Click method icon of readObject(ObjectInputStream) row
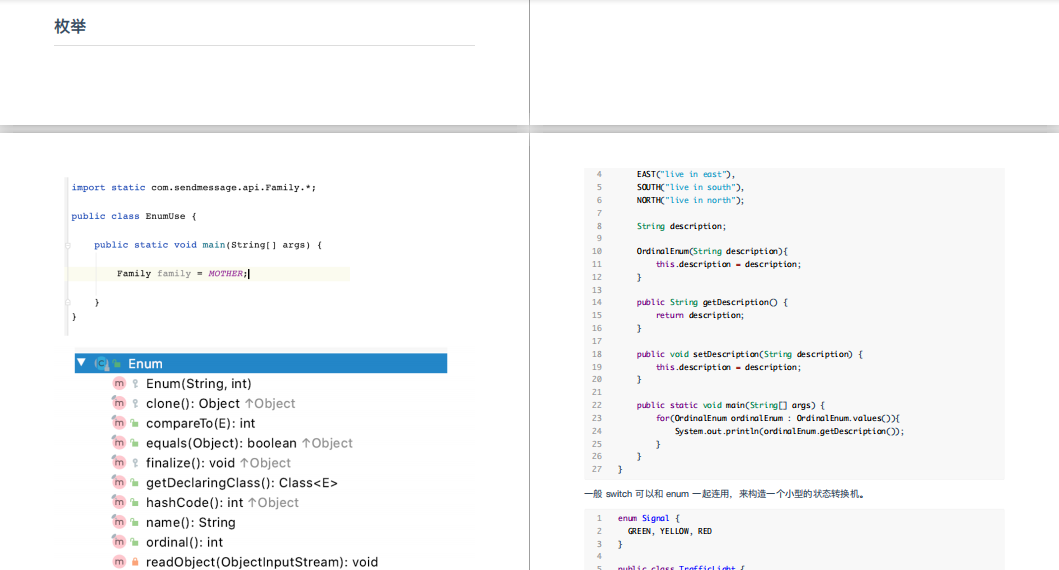This screenshot has height=570, width=1059. point(119,562)
